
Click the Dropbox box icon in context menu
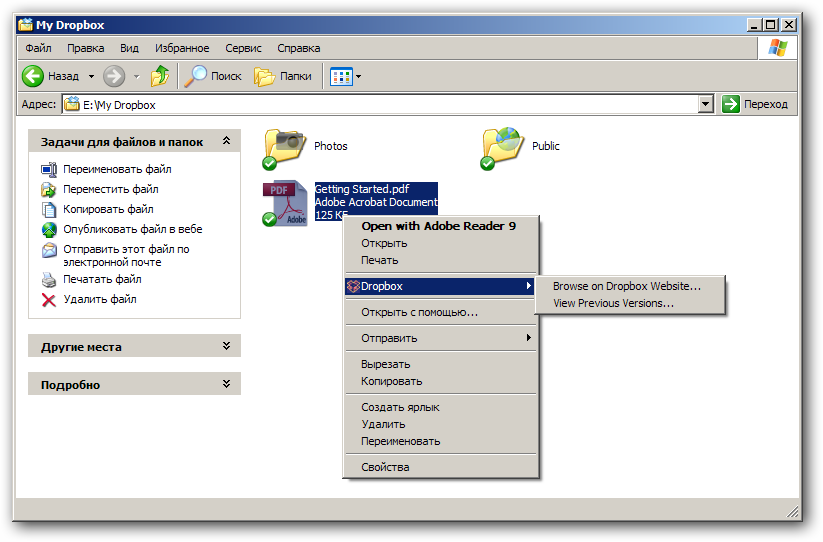point(353,286)
